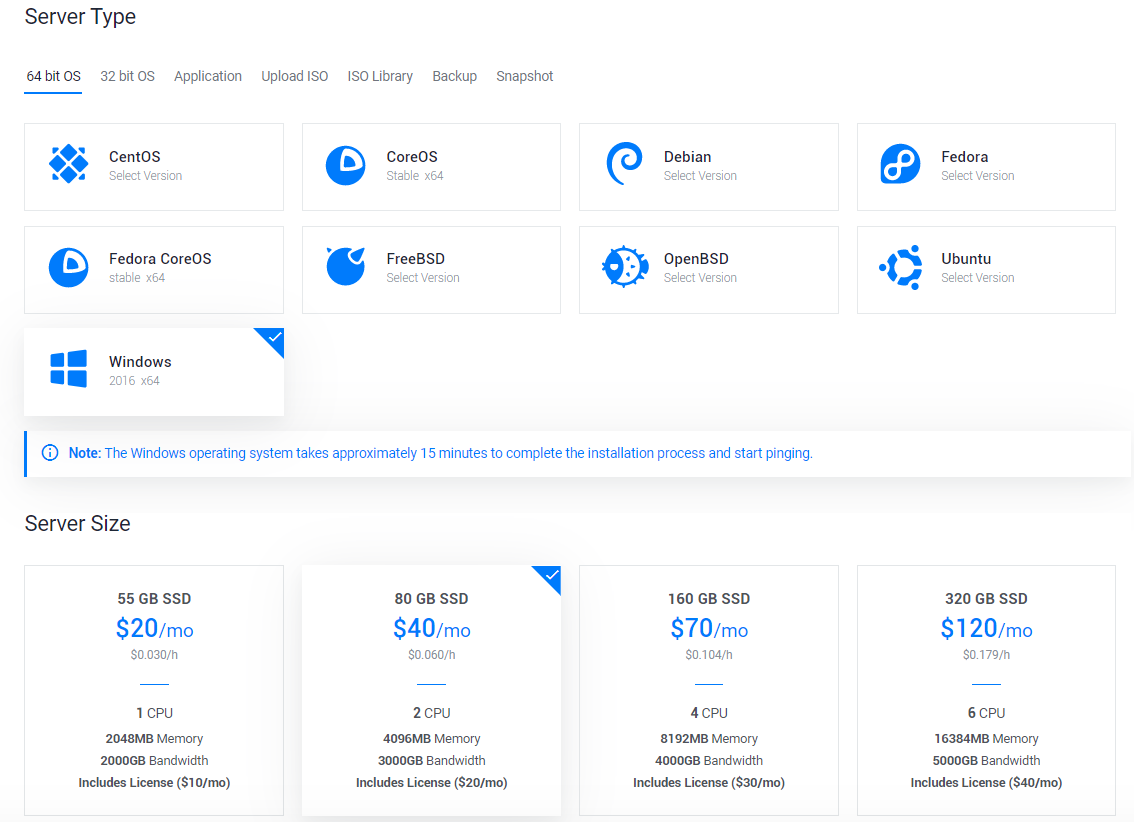This screenshot has width=1134, height=822.
Task: Click the CoreOS name label
Action: click(x=412, y=157)
